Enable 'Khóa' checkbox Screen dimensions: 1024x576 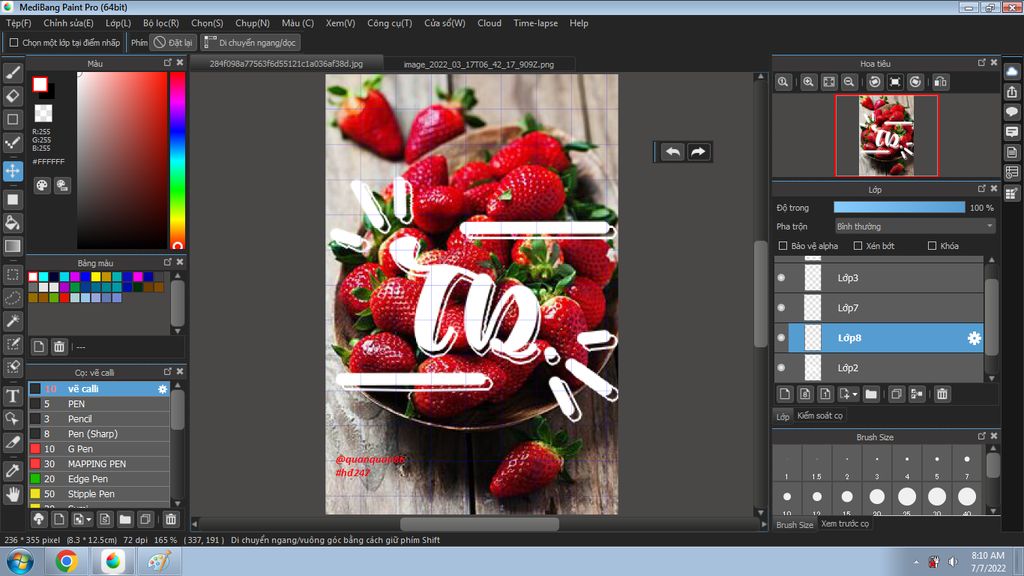point(932,246)
